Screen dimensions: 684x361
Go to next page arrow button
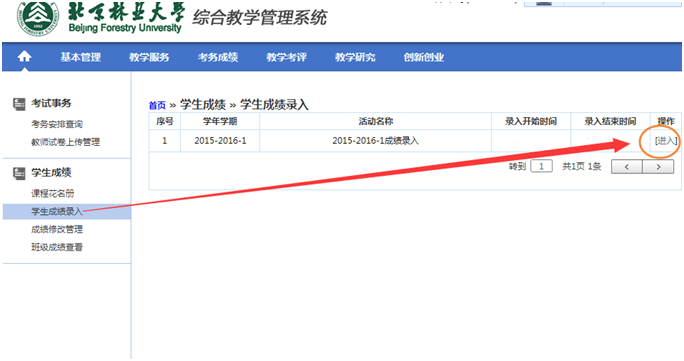(658, 167)
